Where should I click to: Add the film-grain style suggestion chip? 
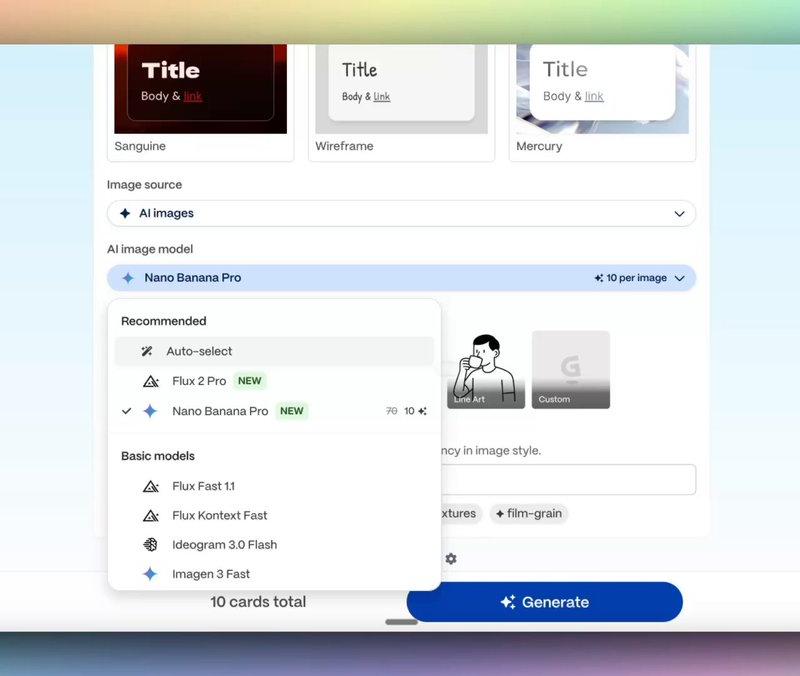click(x=529, y=513)
